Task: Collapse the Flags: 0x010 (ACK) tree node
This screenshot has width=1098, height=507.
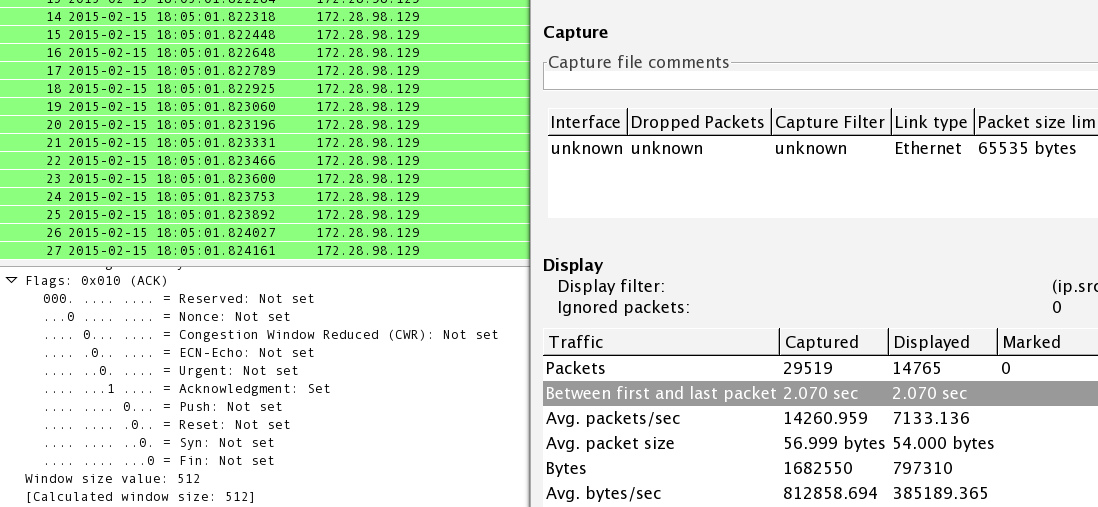Action: click(11, 280)
